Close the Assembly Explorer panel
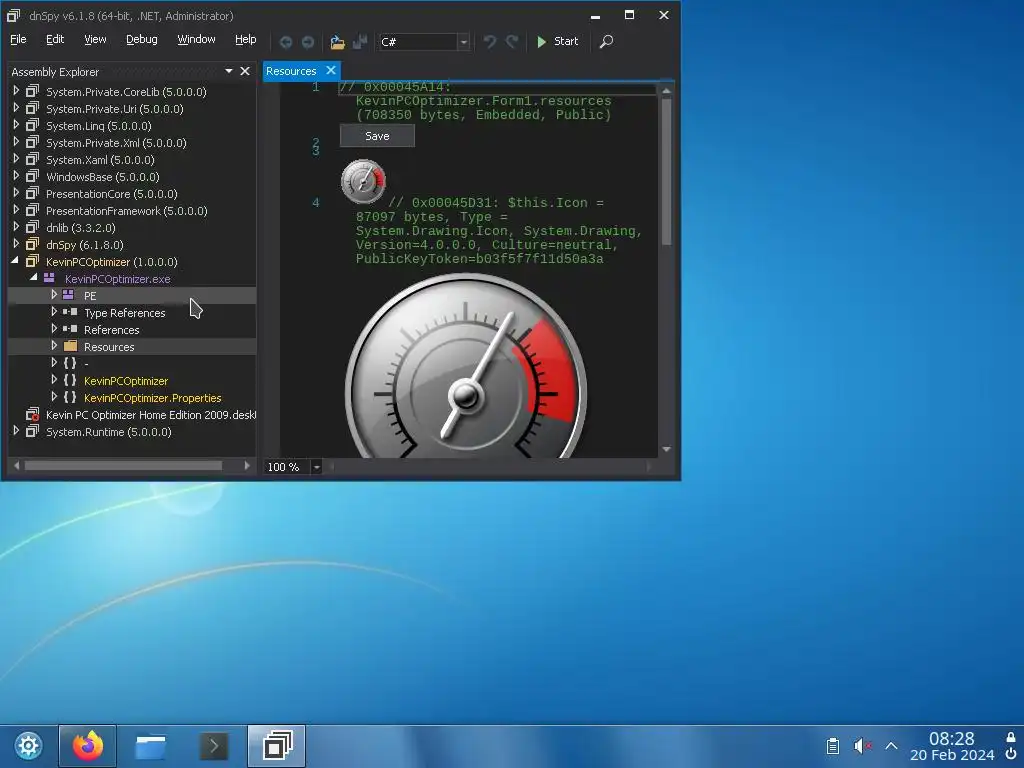This screenshot has height=768, width=1024. [245, 71]
